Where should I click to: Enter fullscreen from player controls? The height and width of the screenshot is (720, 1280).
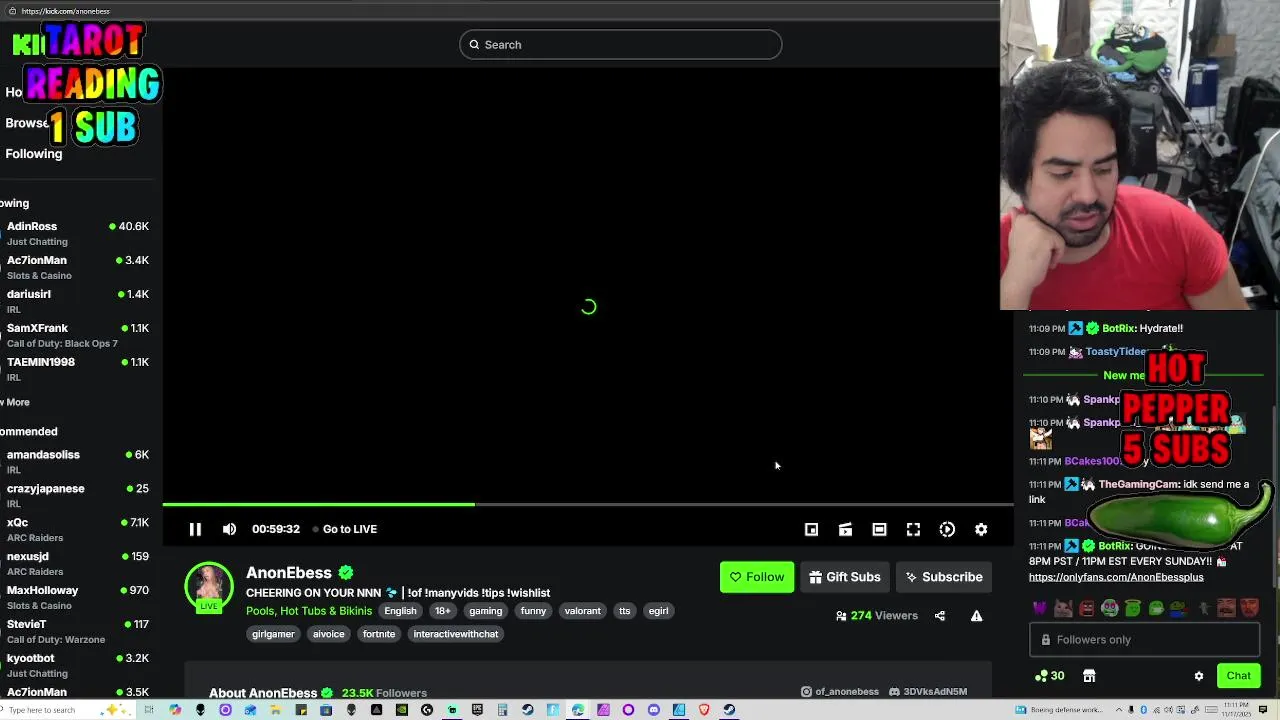(913, 529)
